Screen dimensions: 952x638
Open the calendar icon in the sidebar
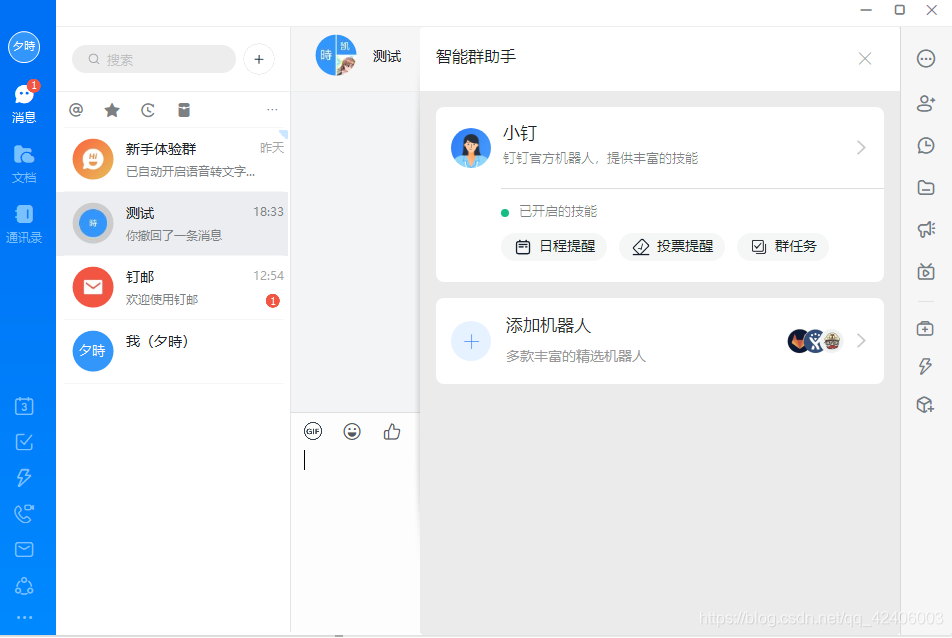24,406
